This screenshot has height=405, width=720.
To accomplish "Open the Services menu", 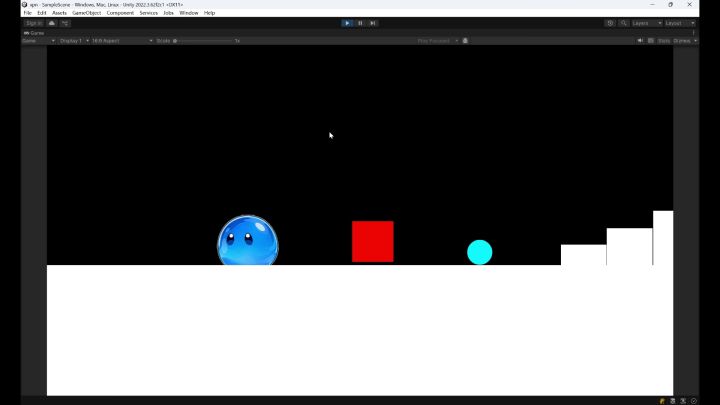I will [x=148, y=13].
